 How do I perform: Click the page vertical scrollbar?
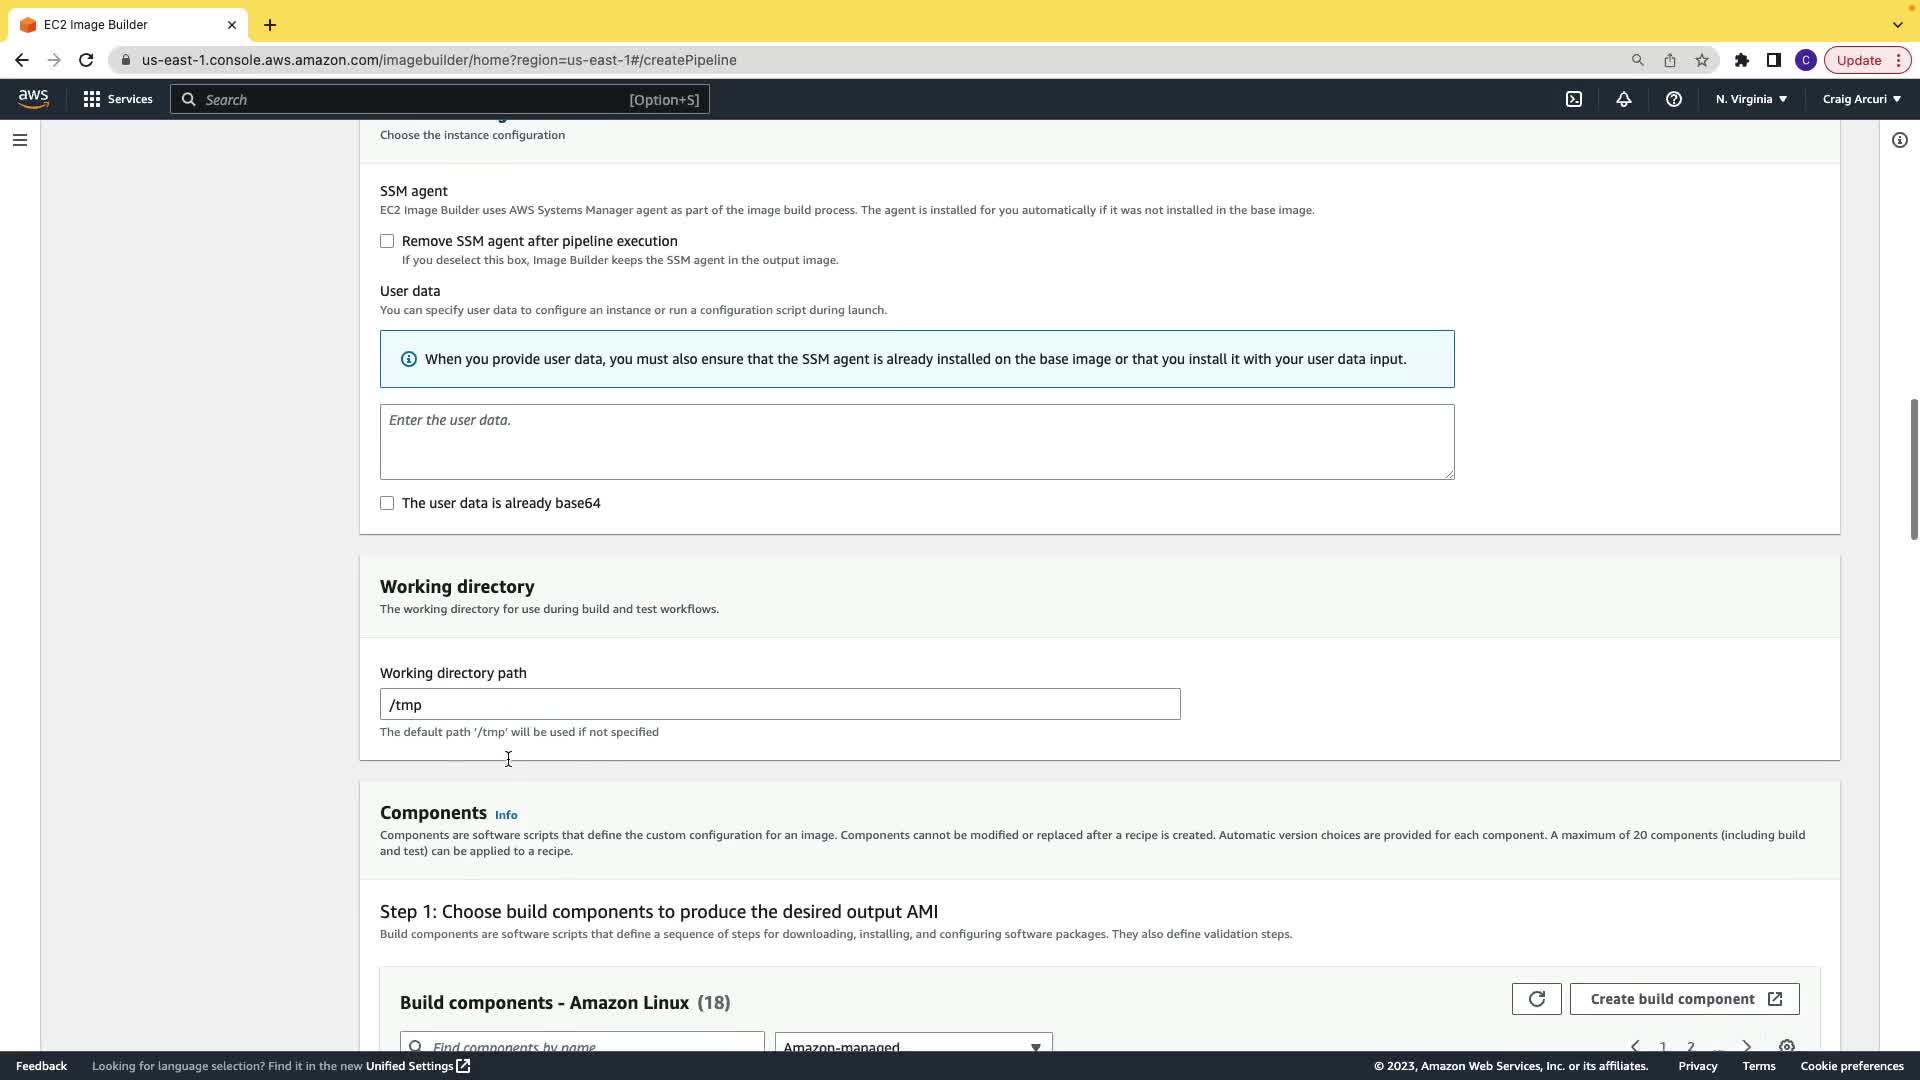point(1914,470)
